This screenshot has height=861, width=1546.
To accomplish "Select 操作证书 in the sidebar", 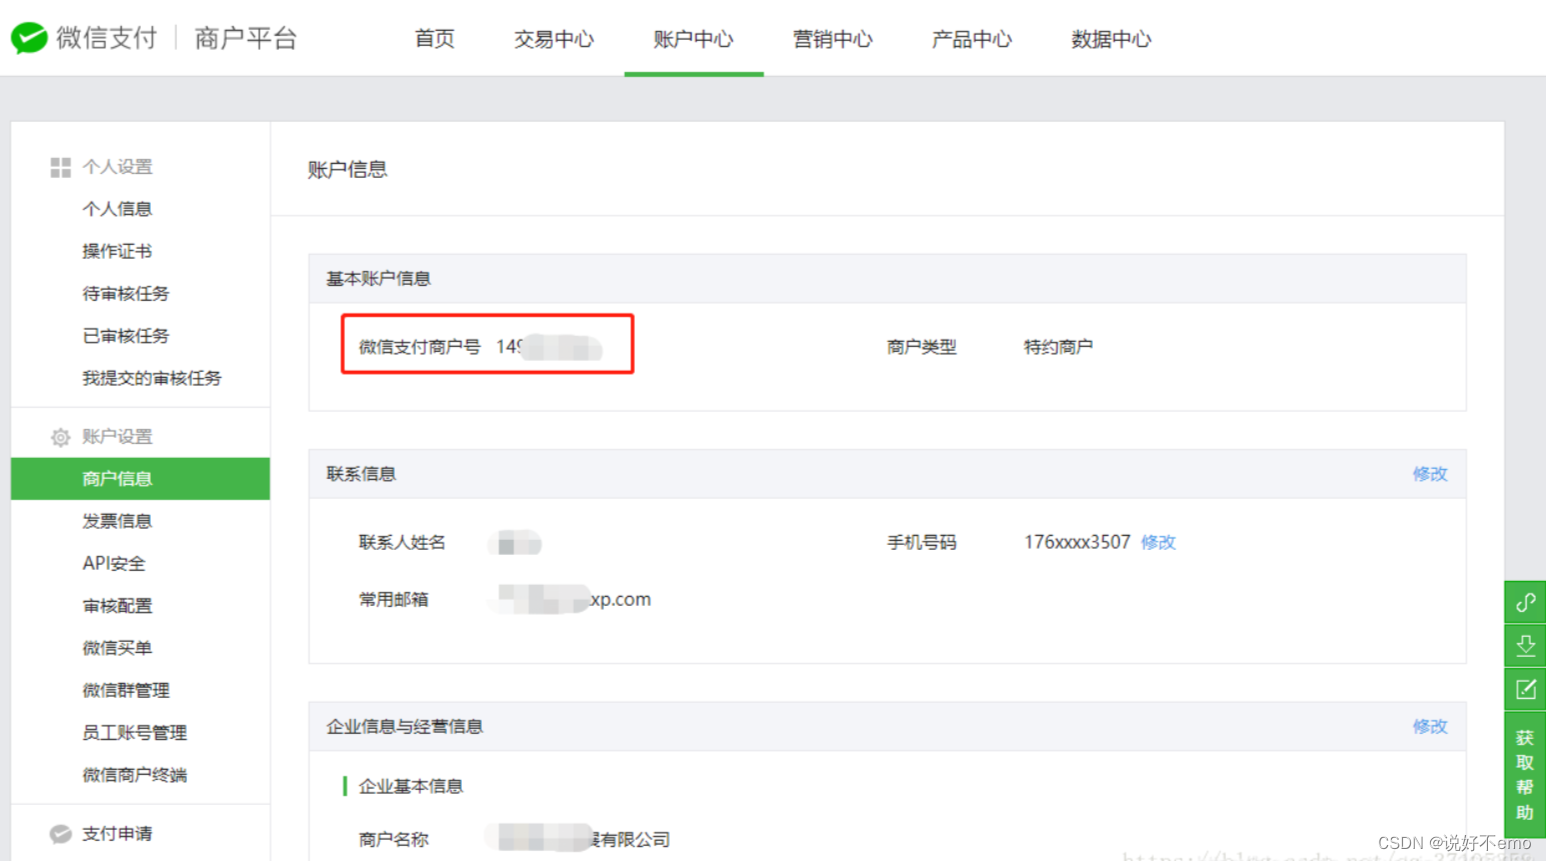I will coord(117,251).
